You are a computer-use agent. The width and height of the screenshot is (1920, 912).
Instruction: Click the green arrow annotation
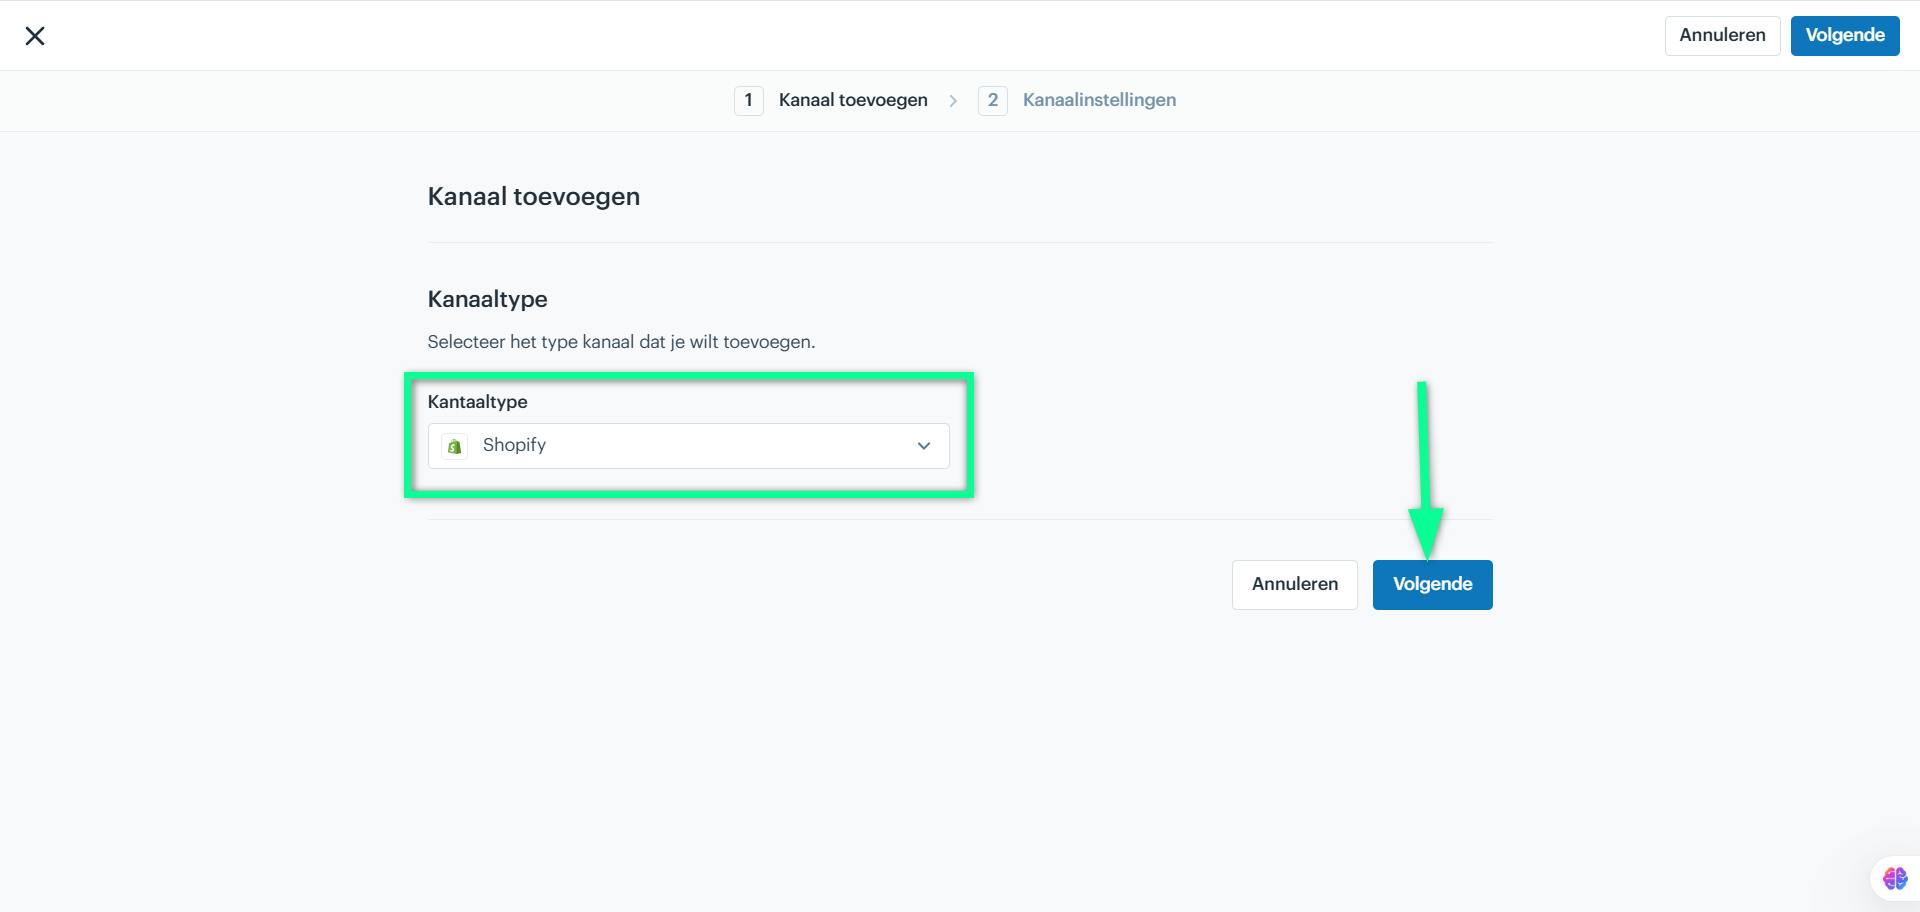click(1424, 470)
